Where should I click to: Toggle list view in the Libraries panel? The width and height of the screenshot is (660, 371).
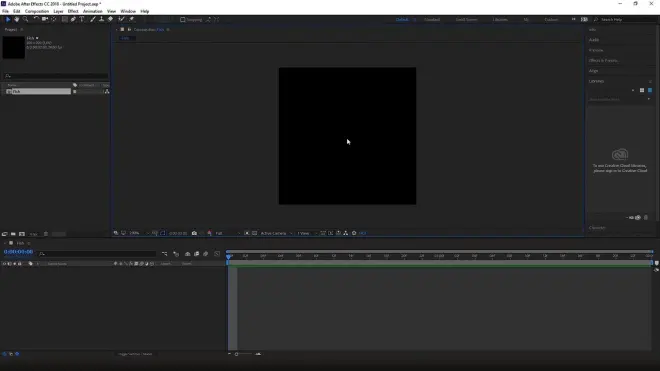point(650,90)
